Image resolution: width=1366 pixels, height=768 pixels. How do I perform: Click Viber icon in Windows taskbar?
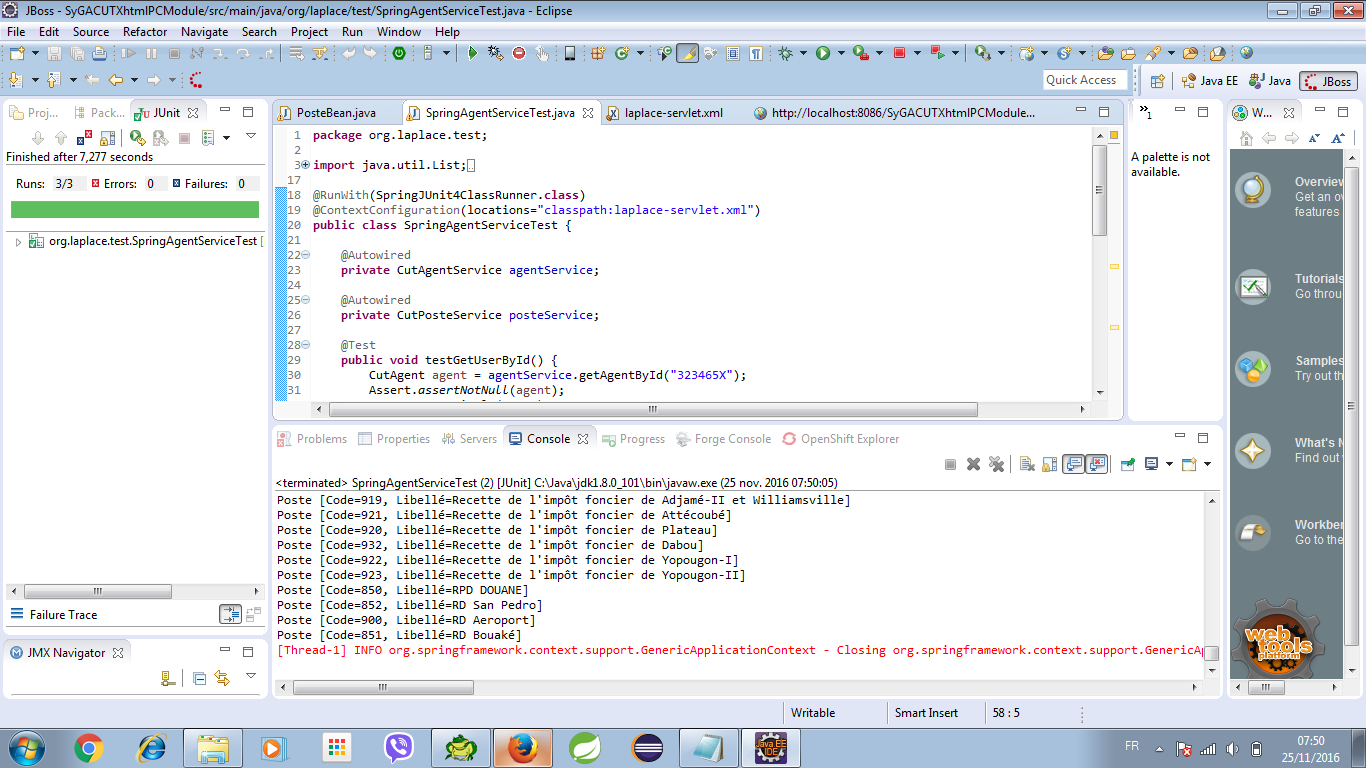tap(399, 747)
